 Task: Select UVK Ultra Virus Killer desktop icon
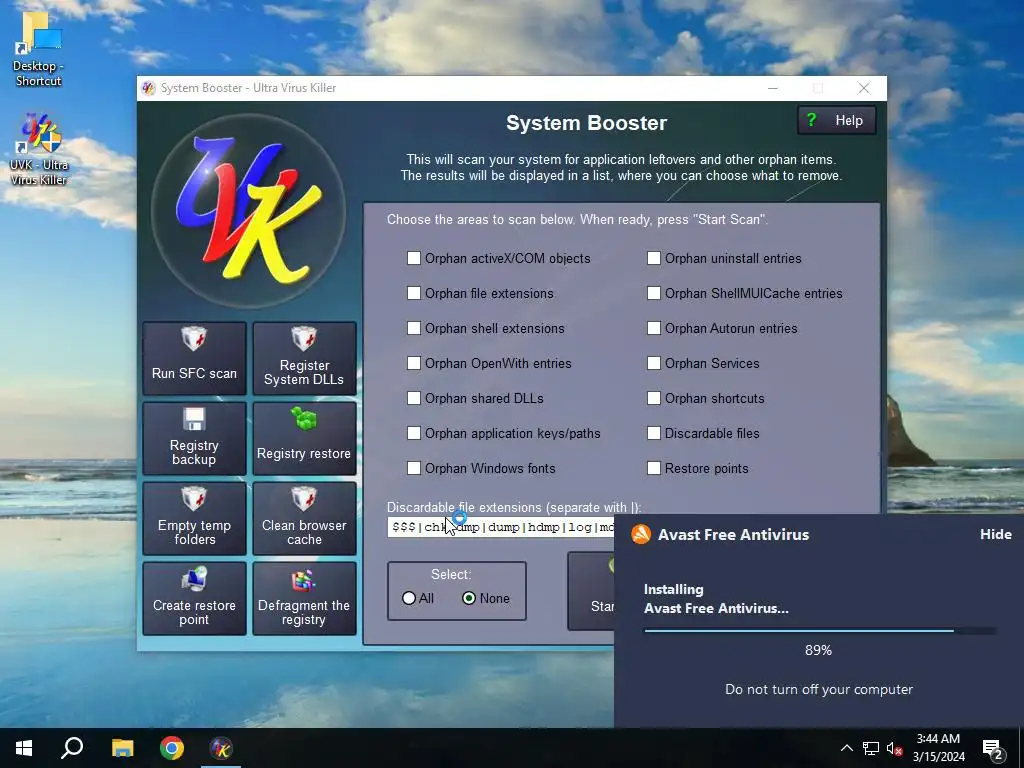38,150
